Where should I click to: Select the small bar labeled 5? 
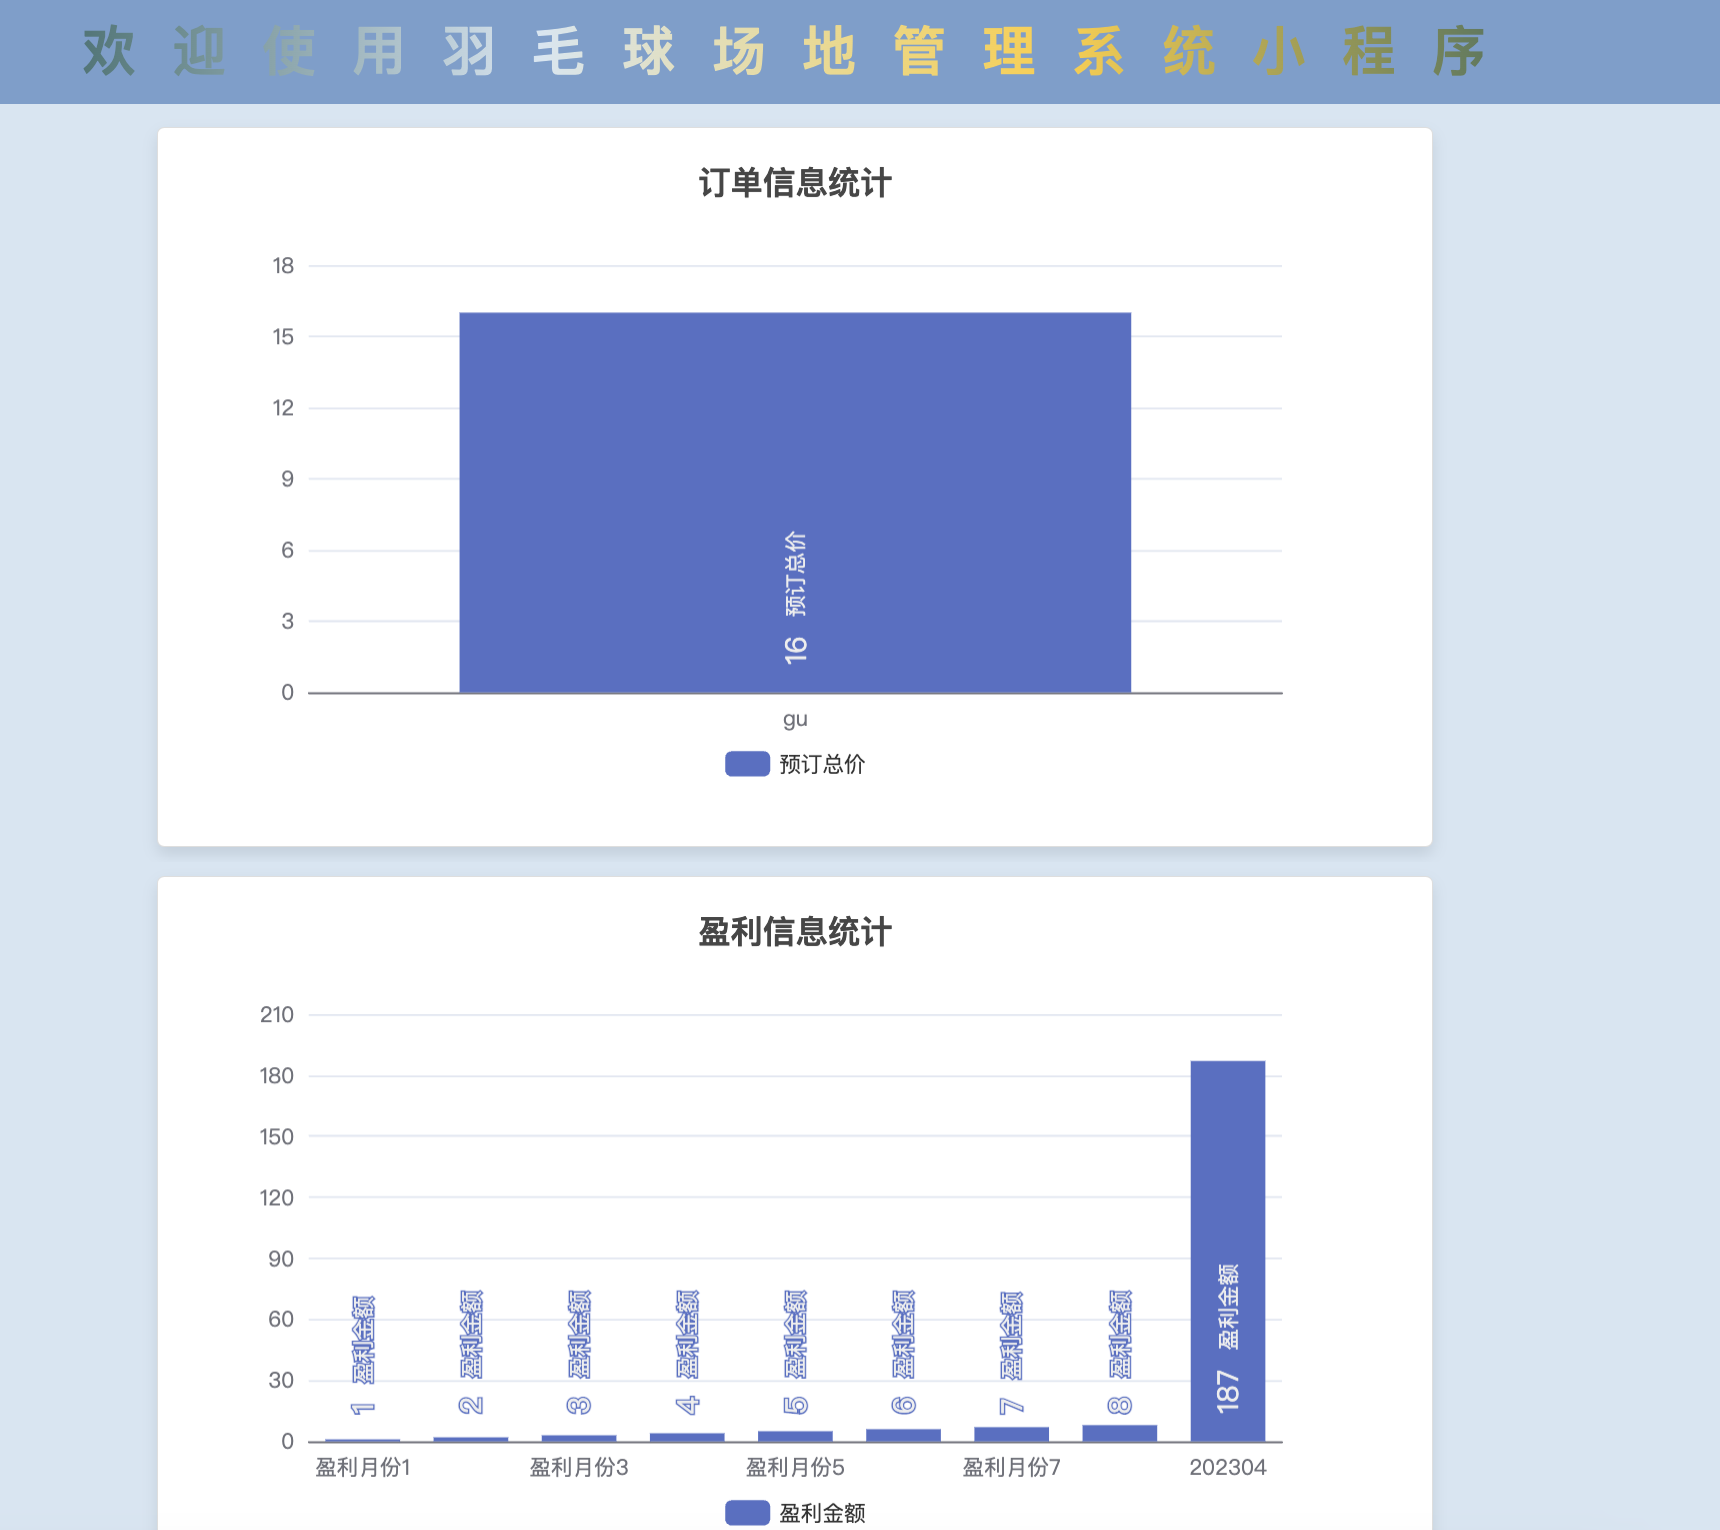[795, 1436]
